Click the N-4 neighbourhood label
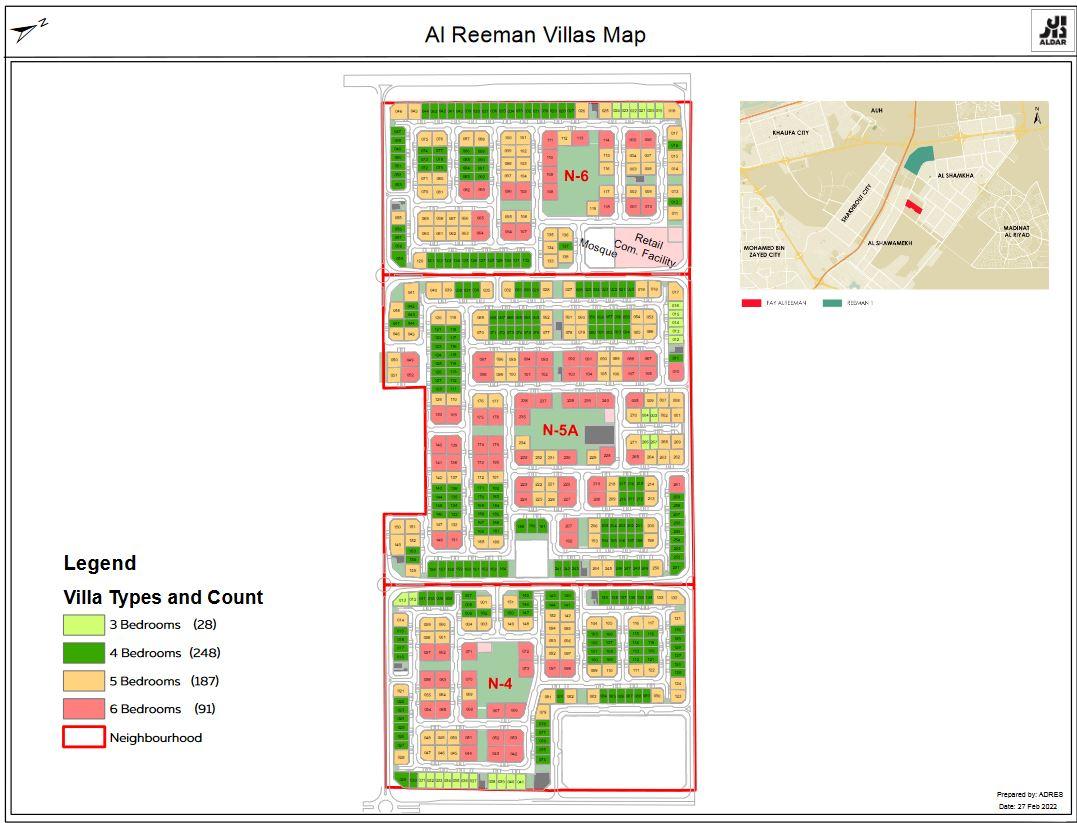The height and width of the screenshot is (823, 1077). [x=499, y=684]
